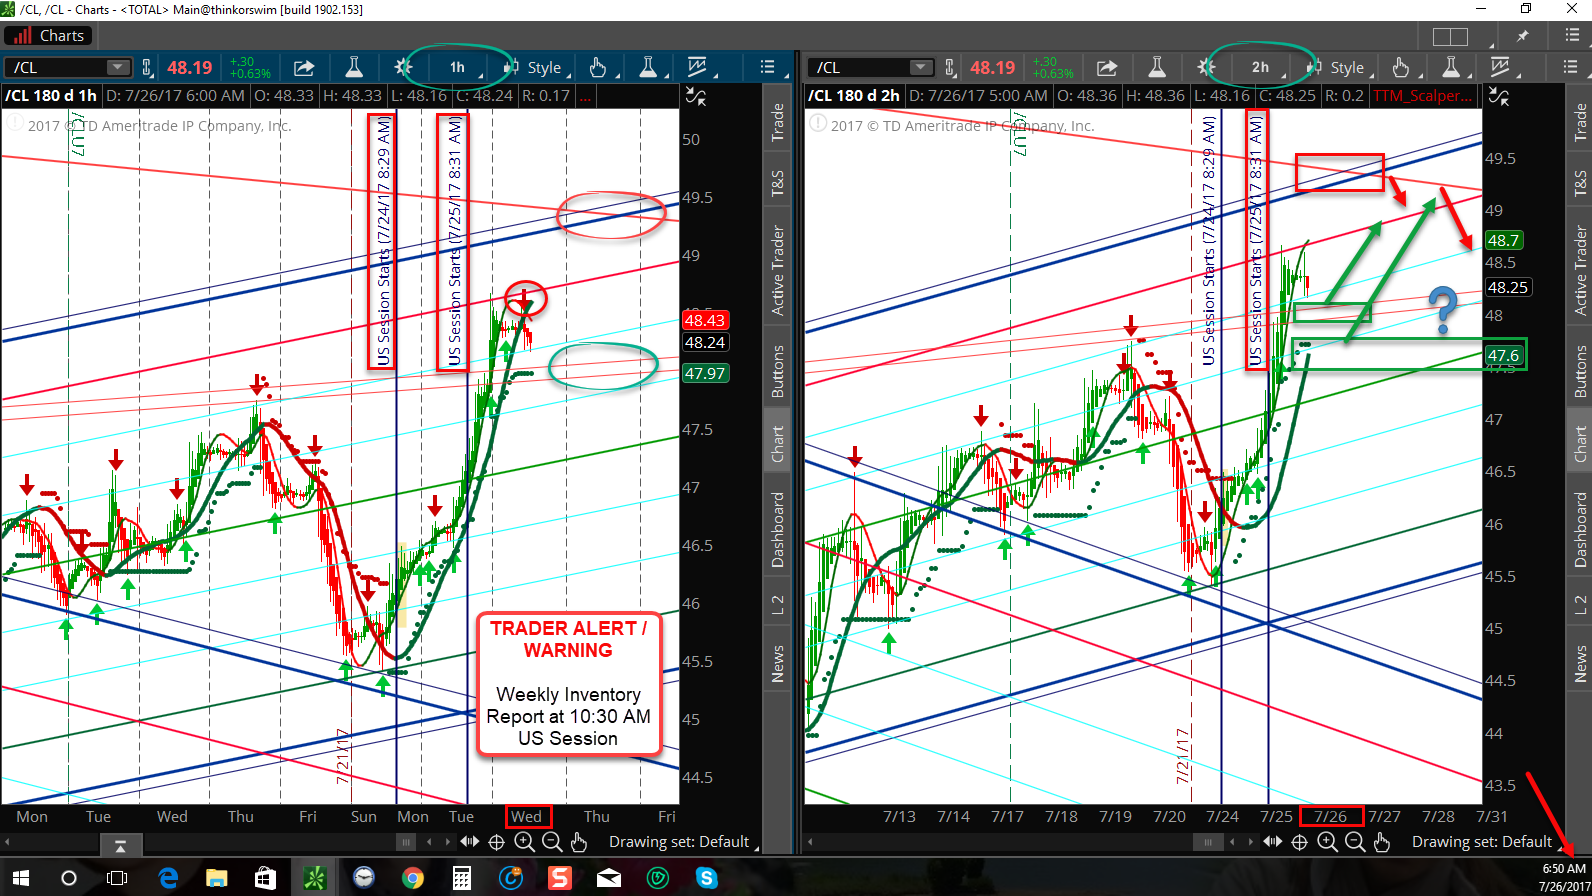1592x896 pixels.
Task: Click zoom out icon under right chart
Action: pyautogui.click(x=1355, y=842)
